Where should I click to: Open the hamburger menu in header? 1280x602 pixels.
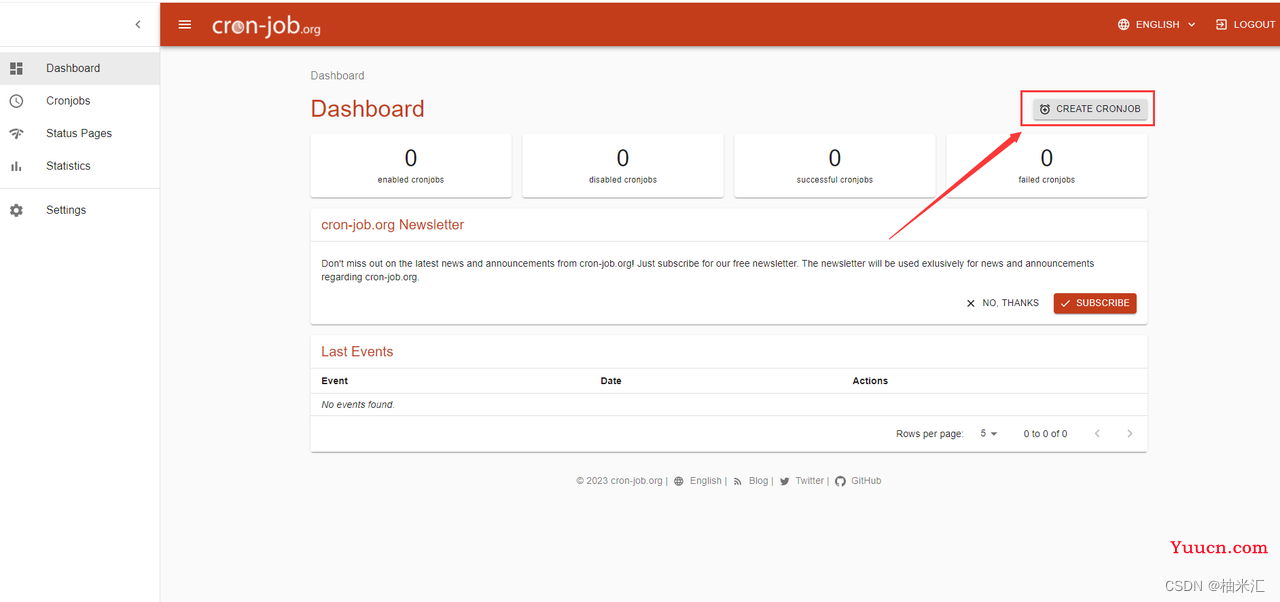pyautogui.click(x=185, y=25)
